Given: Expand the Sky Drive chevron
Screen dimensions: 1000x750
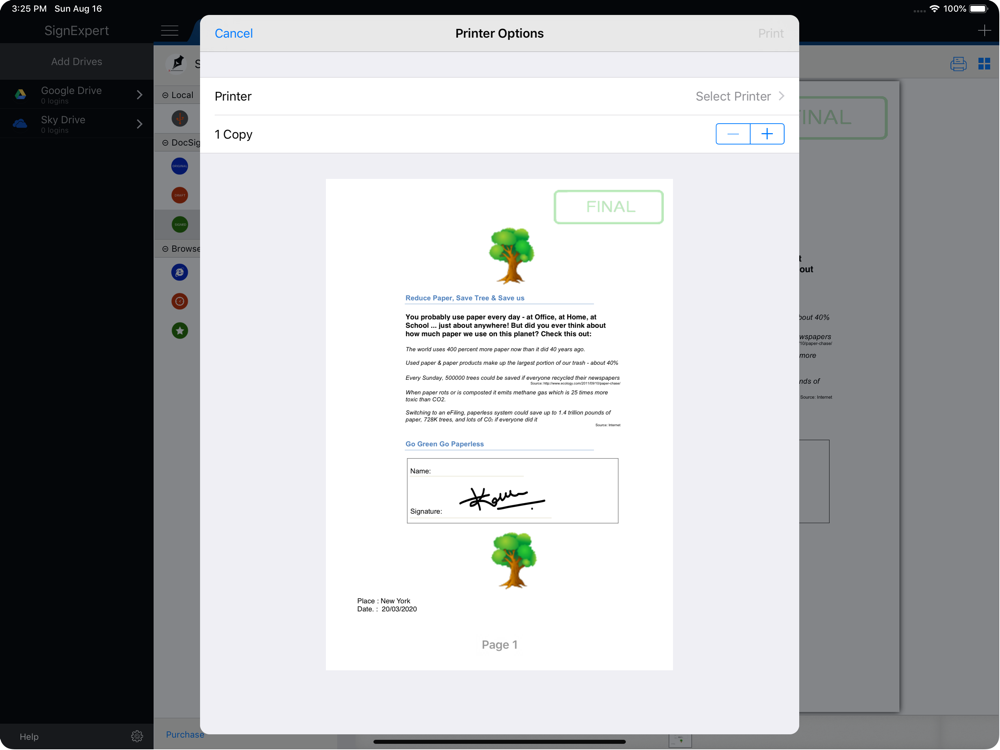Looking at the screenshot, I should coord(140,124).
